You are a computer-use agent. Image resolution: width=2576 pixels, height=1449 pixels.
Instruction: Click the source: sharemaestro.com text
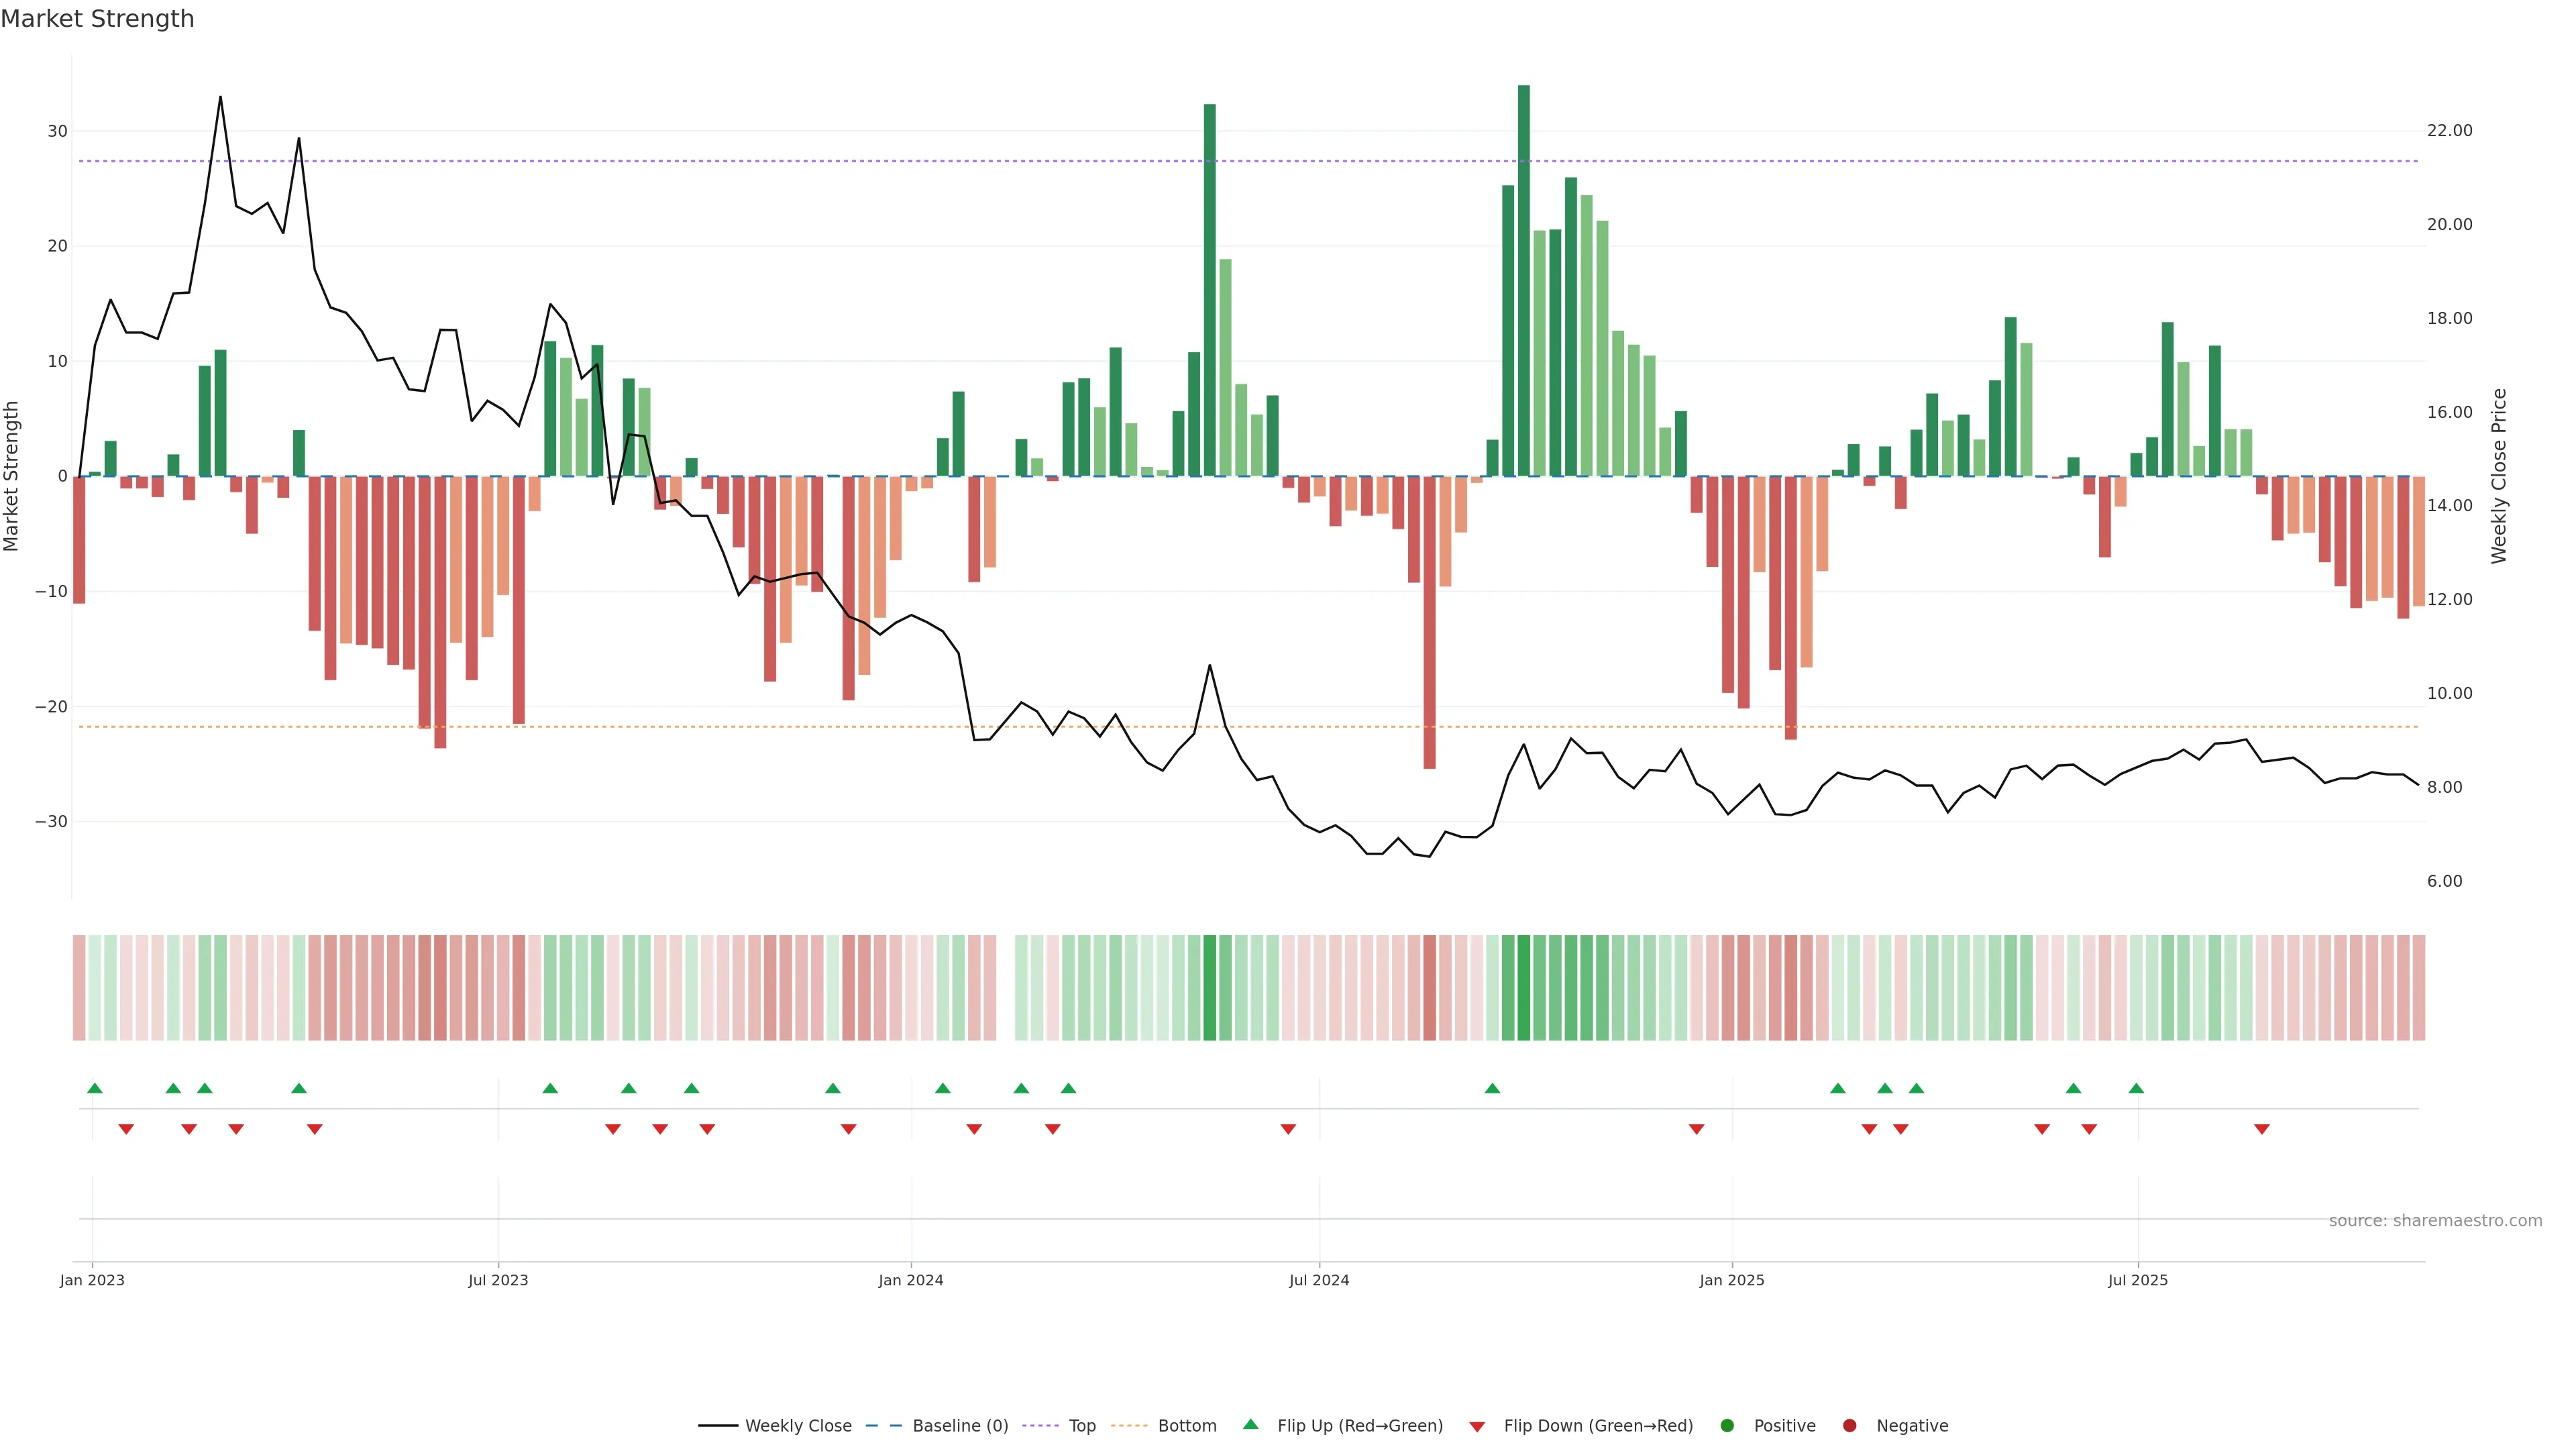pos(2435,1221)
